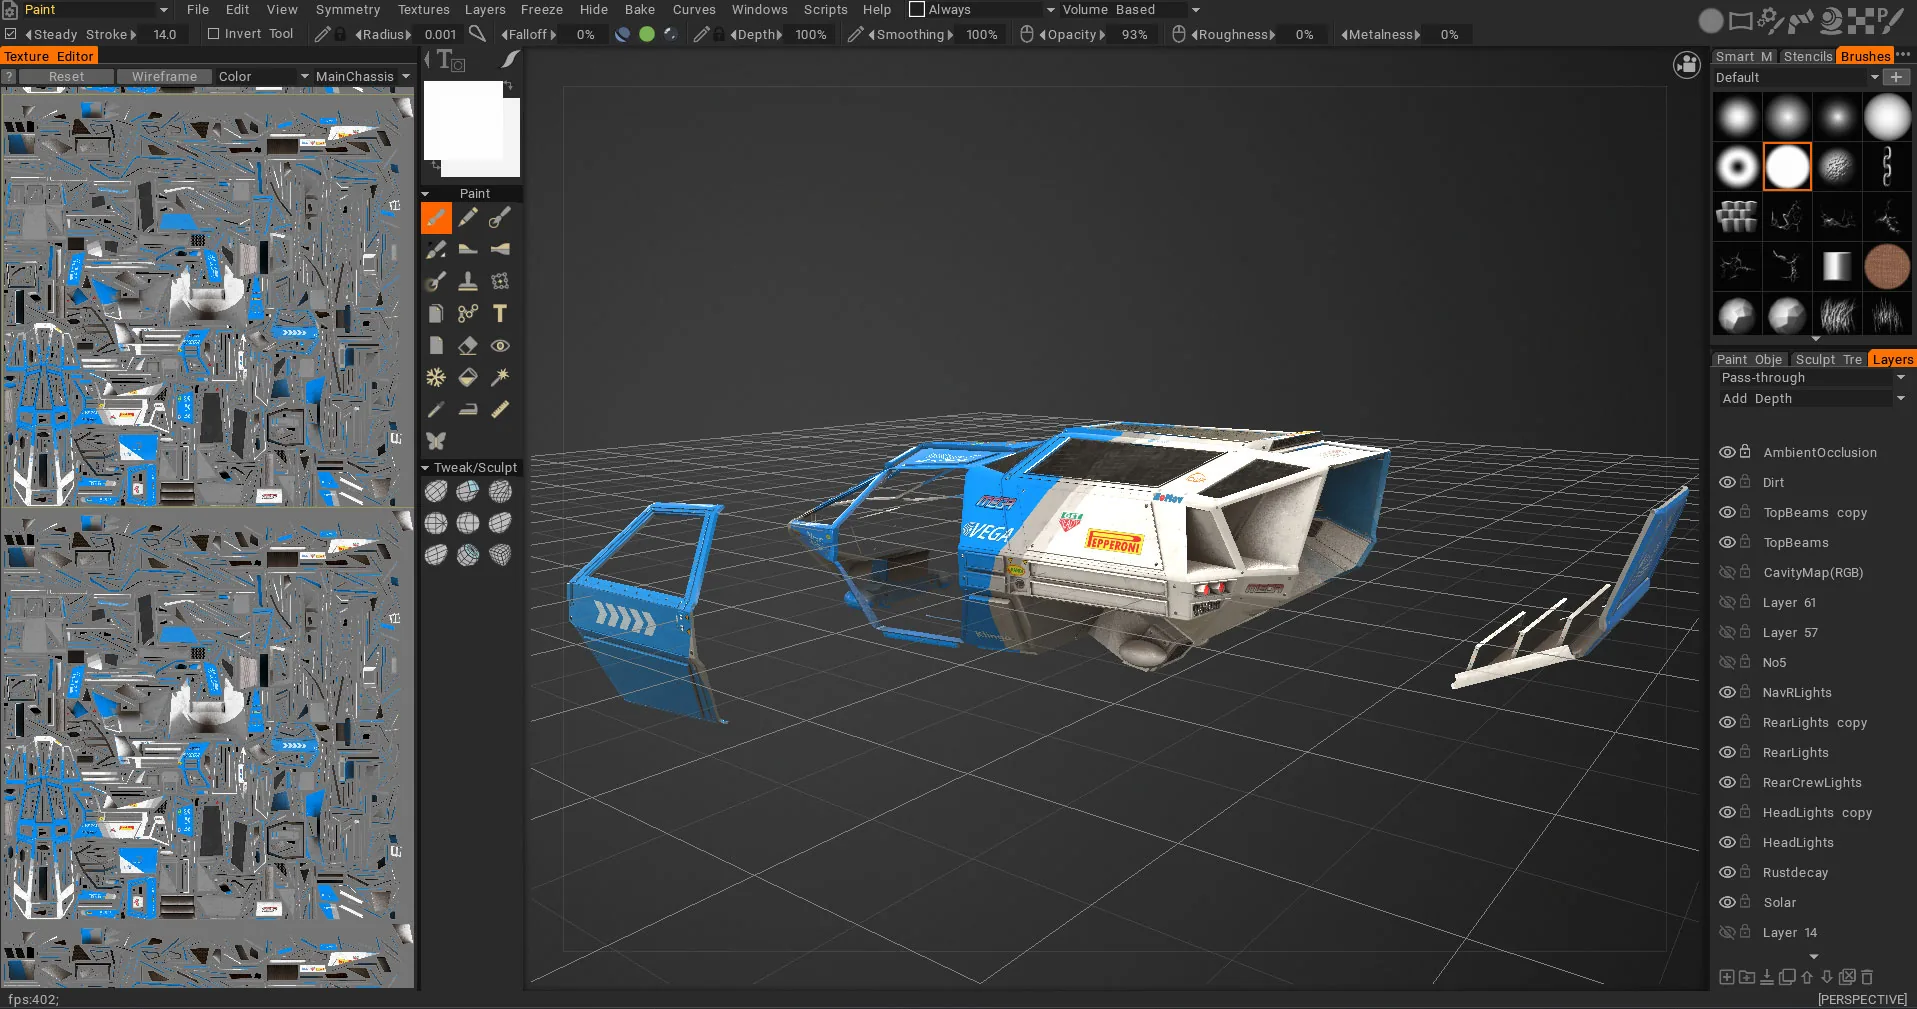Open the Textures menu
The height and width of the screenshot is (1009, 1917).
[x=424, y=9]
